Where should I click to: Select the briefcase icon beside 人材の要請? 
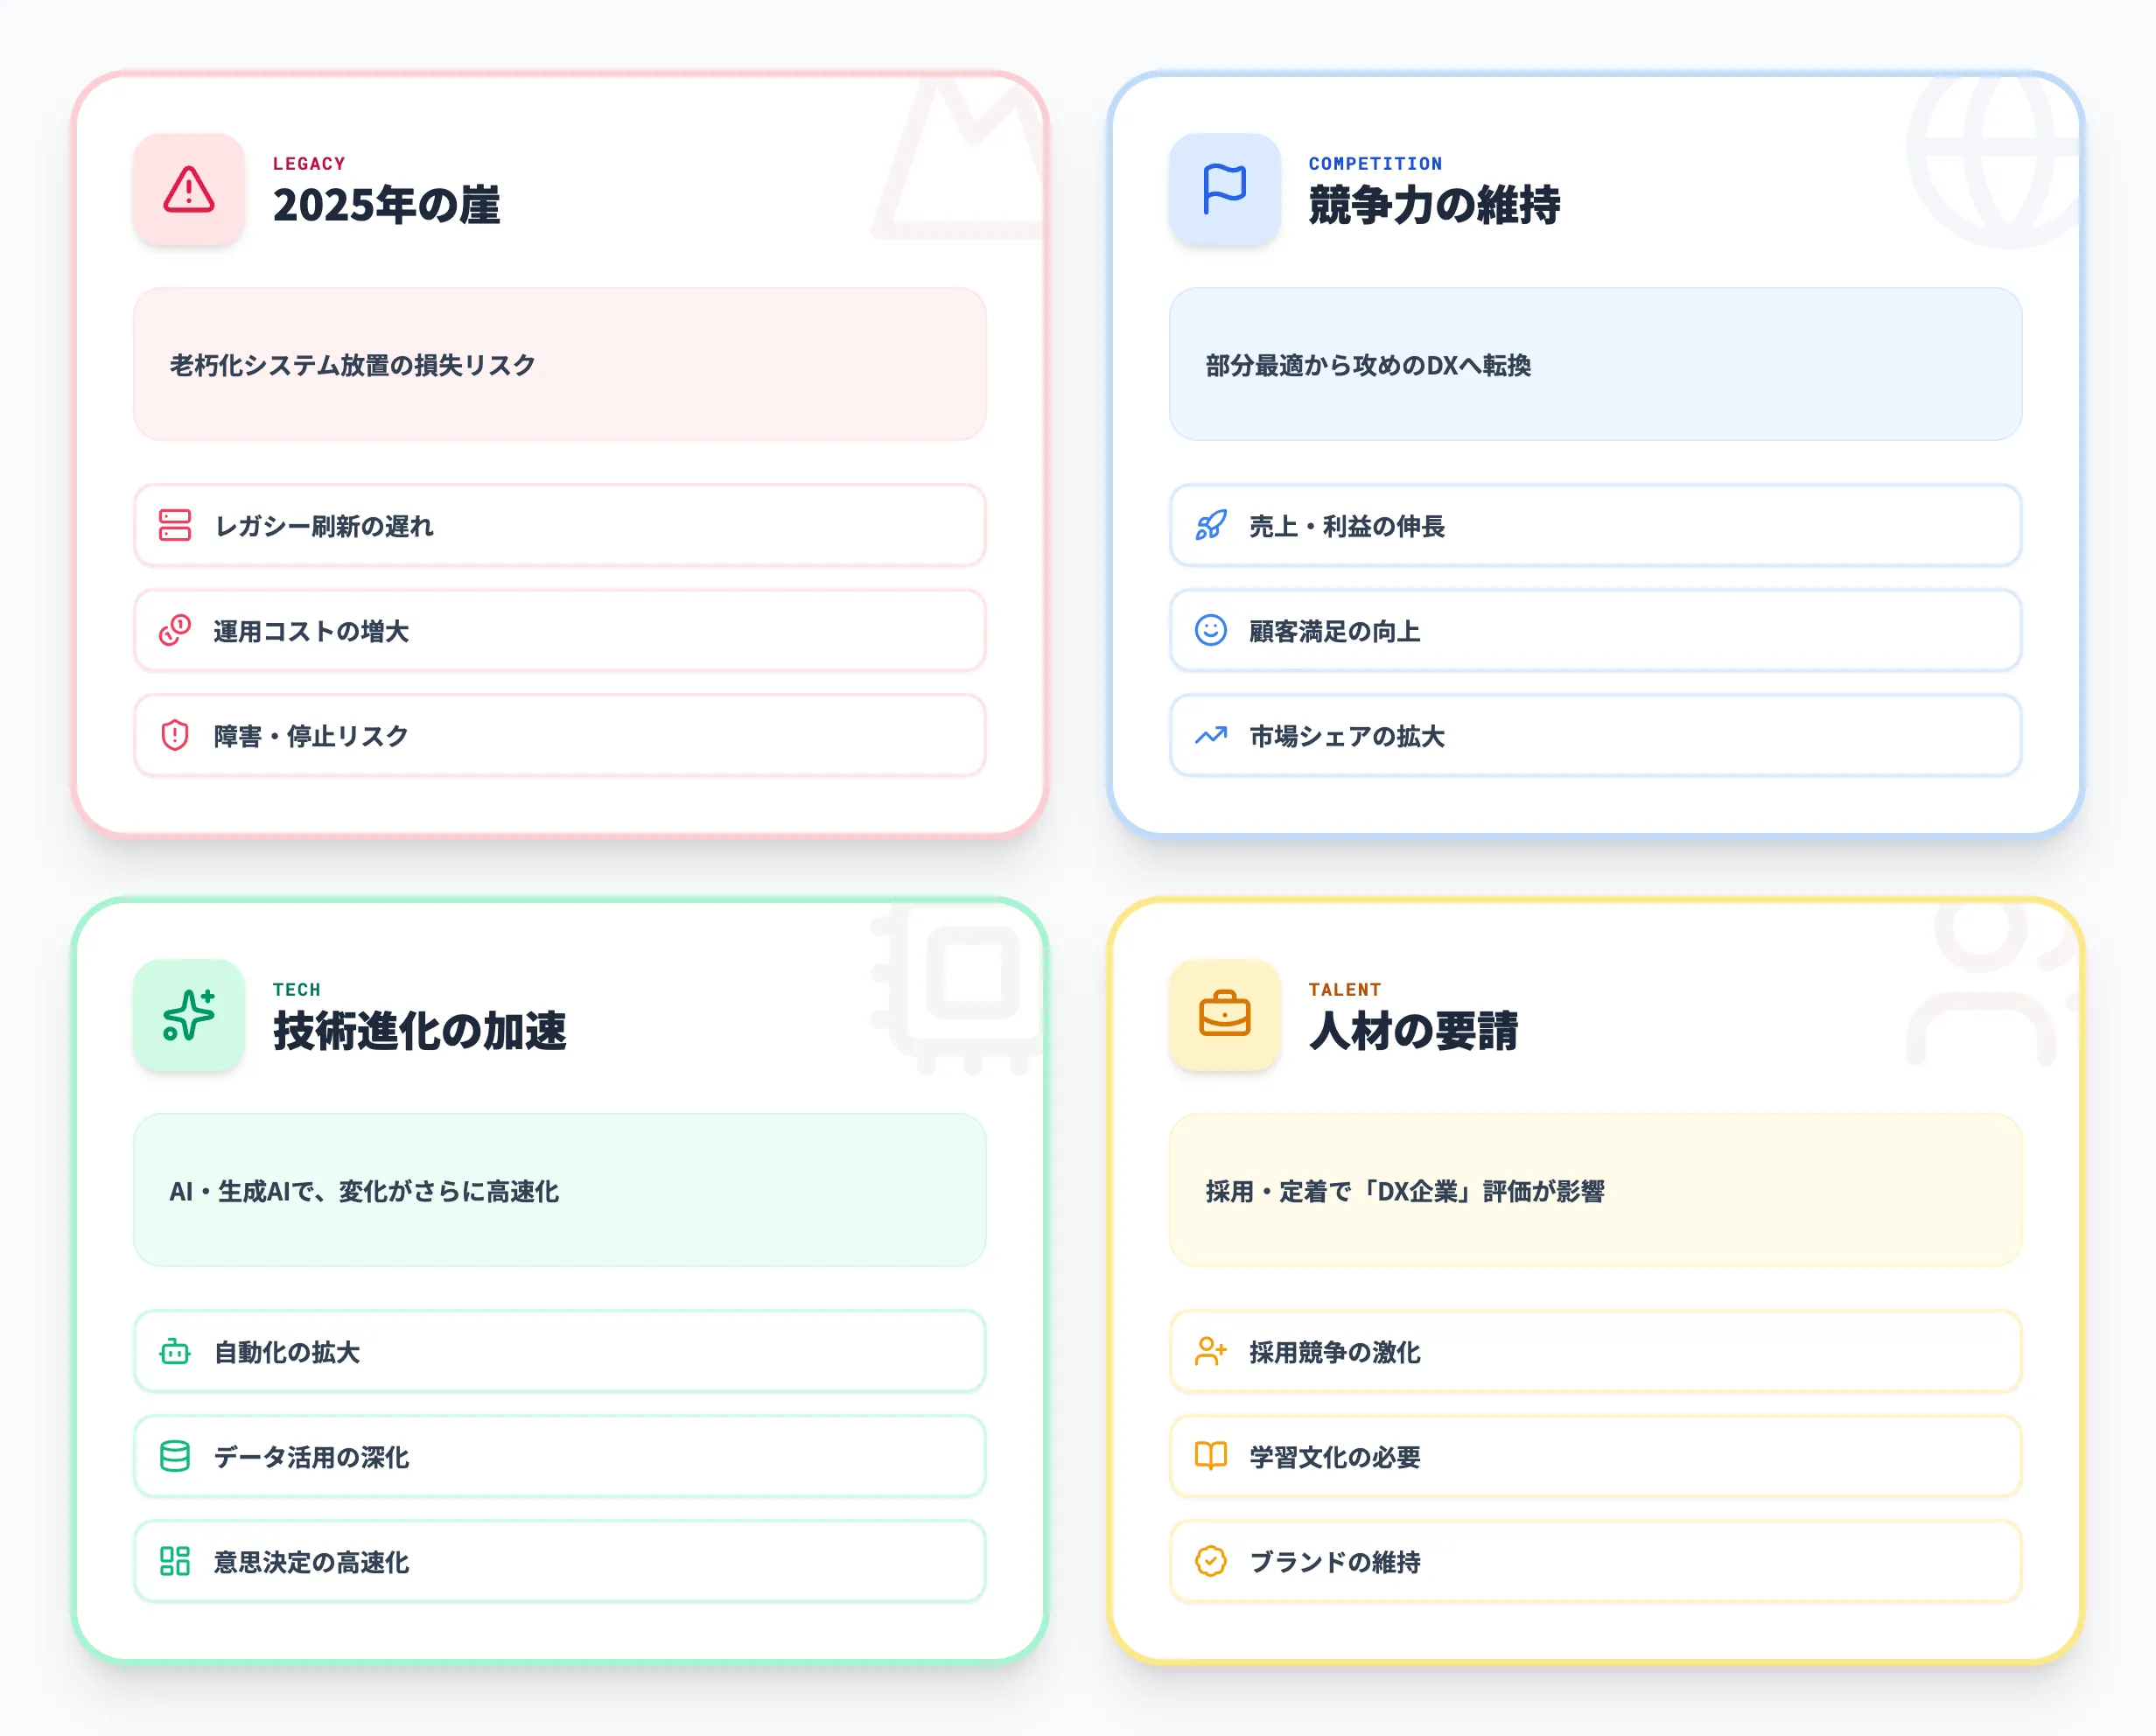tap(1224, 1016)
